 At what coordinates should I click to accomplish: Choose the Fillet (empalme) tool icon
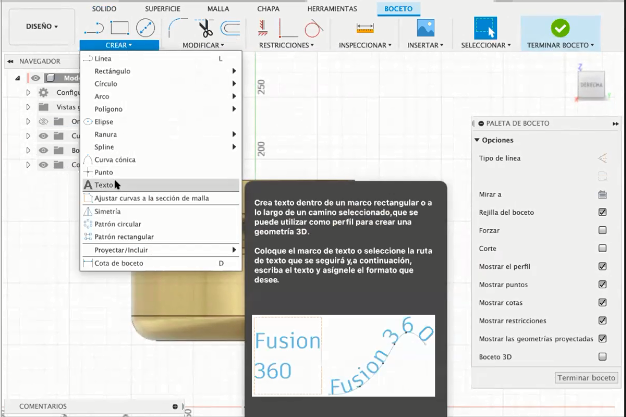[x=178, y=28]
